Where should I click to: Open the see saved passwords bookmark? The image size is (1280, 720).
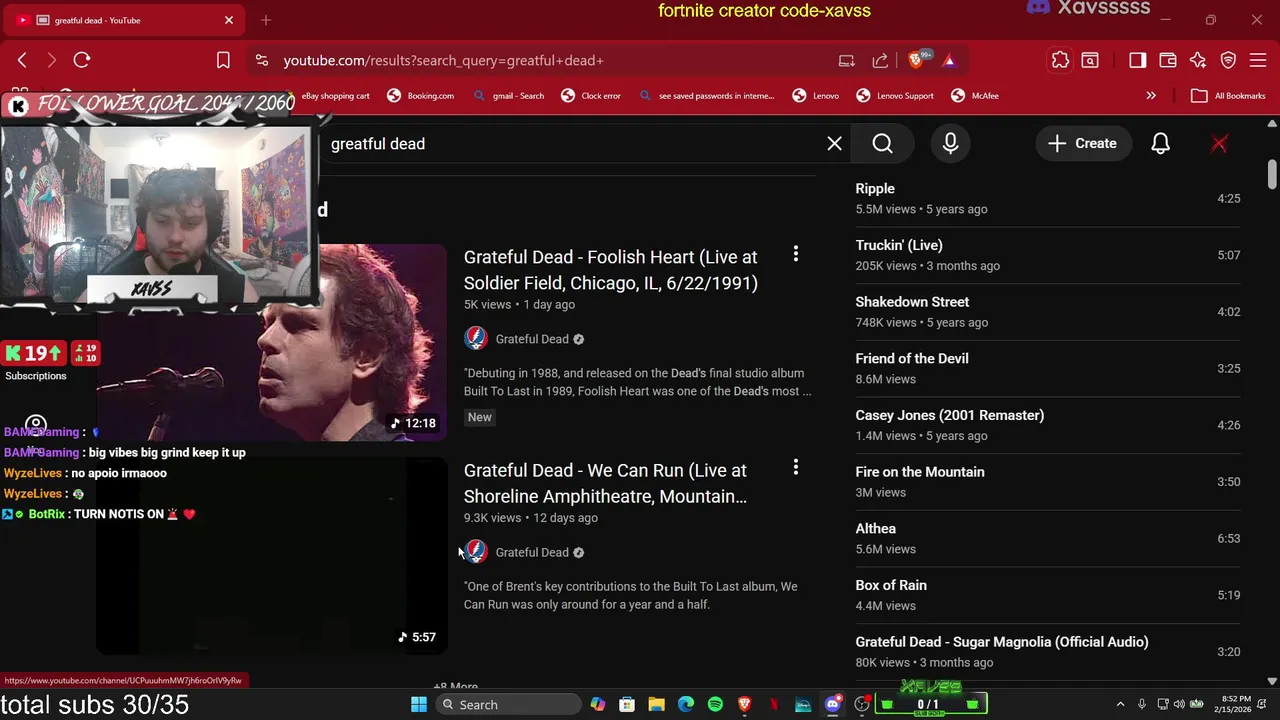tap(706, 96)
